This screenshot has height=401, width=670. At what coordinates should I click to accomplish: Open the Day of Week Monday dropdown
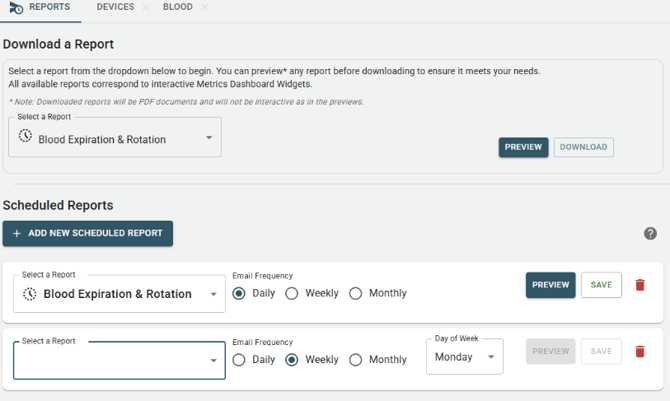pyautogui.click(x=491, y=357)
